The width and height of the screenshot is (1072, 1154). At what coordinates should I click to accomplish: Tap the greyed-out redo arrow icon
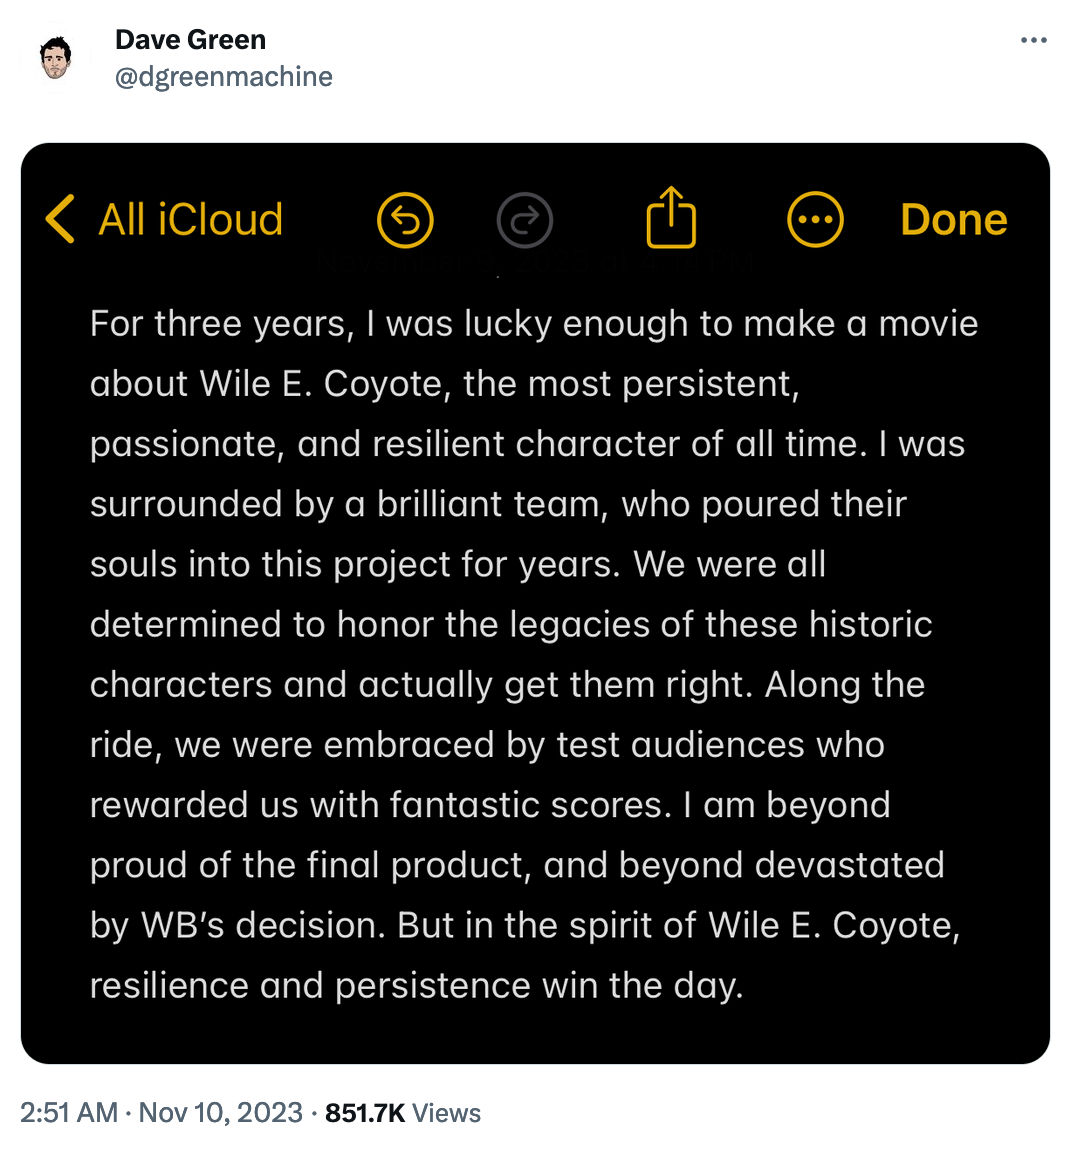tap(525, 219)
